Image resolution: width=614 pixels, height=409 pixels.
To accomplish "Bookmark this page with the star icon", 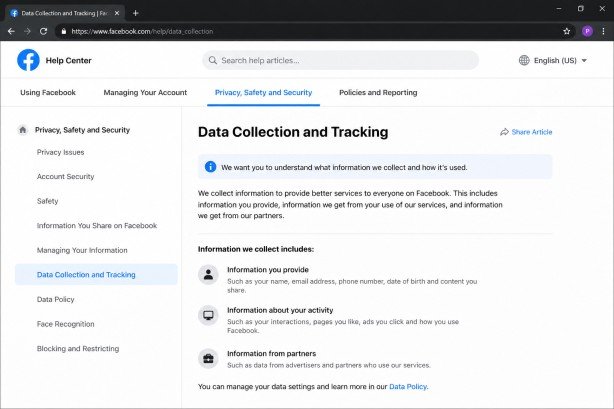I will pos(566,31).
